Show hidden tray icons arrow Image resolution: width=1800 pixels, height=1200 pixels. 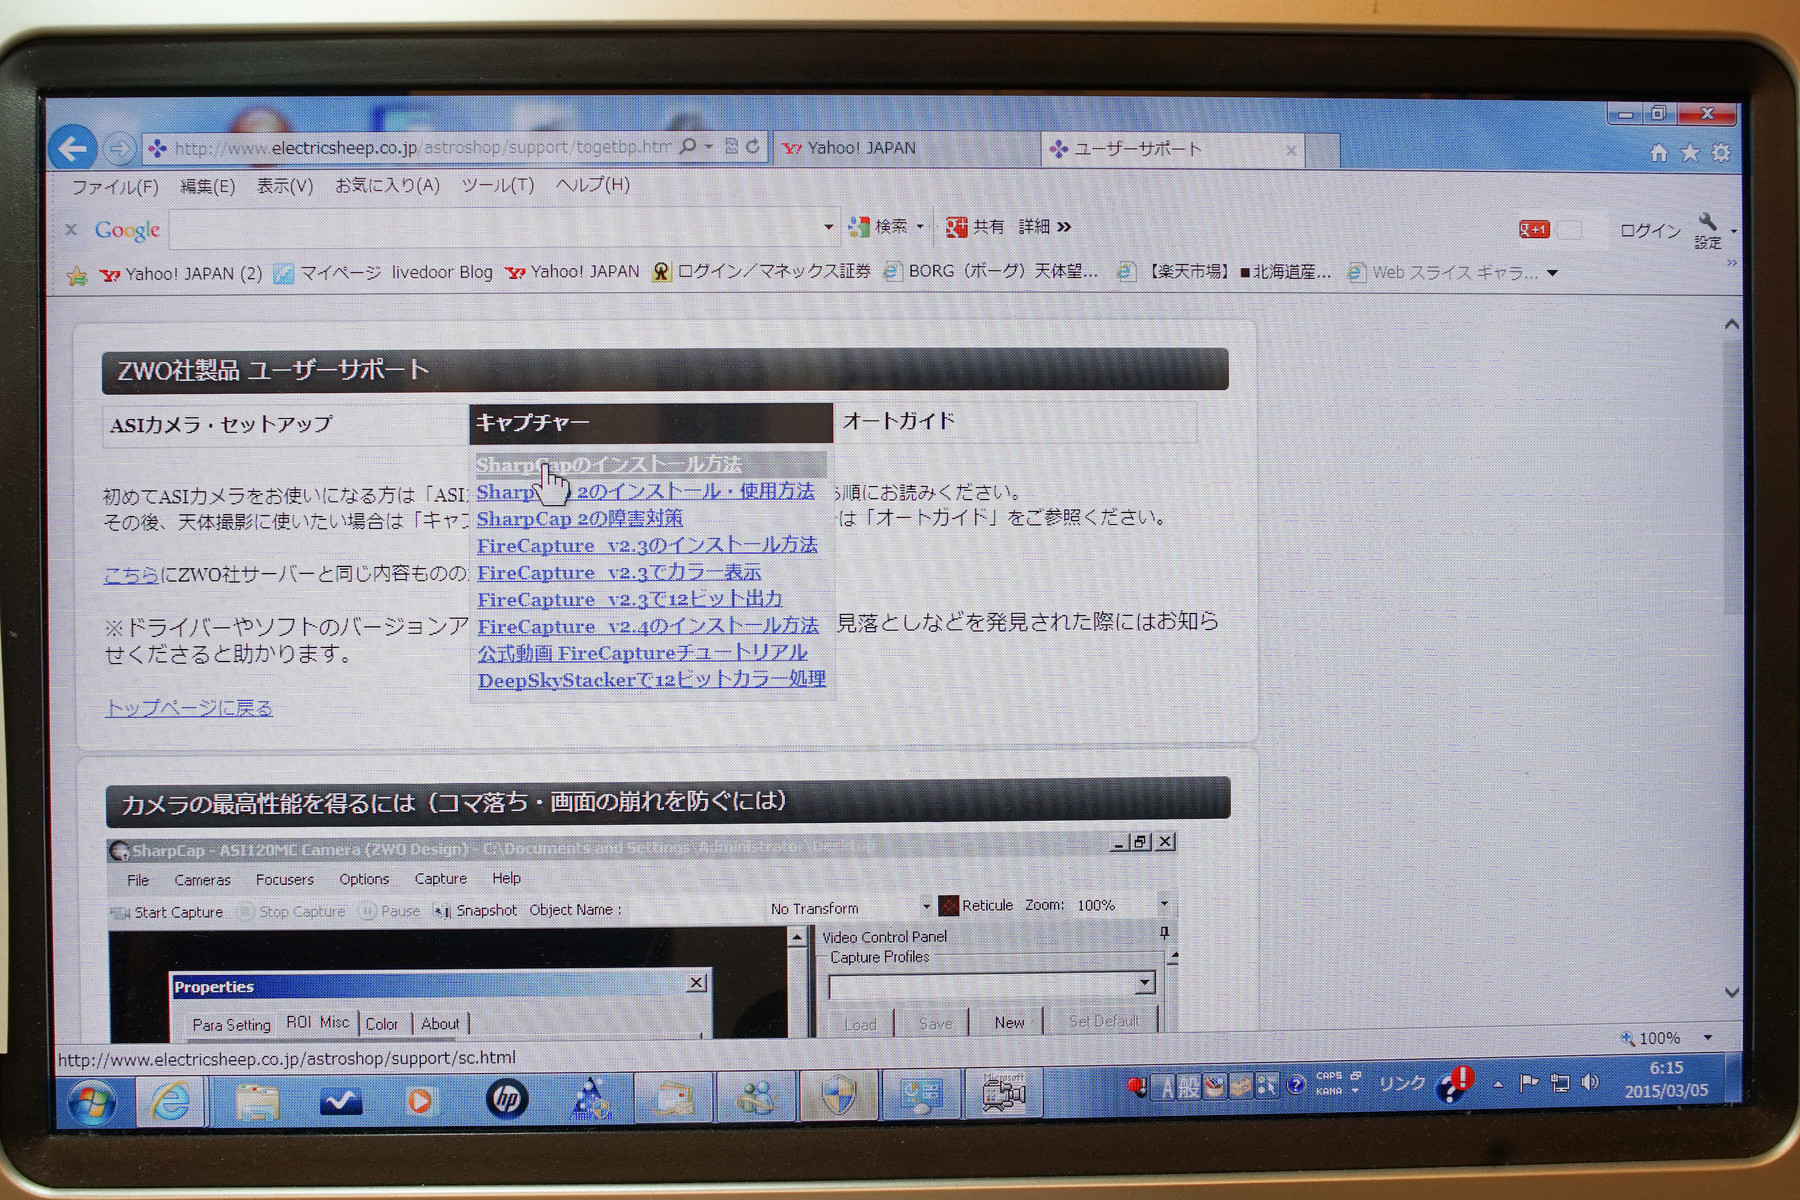coord(1498,1085)
